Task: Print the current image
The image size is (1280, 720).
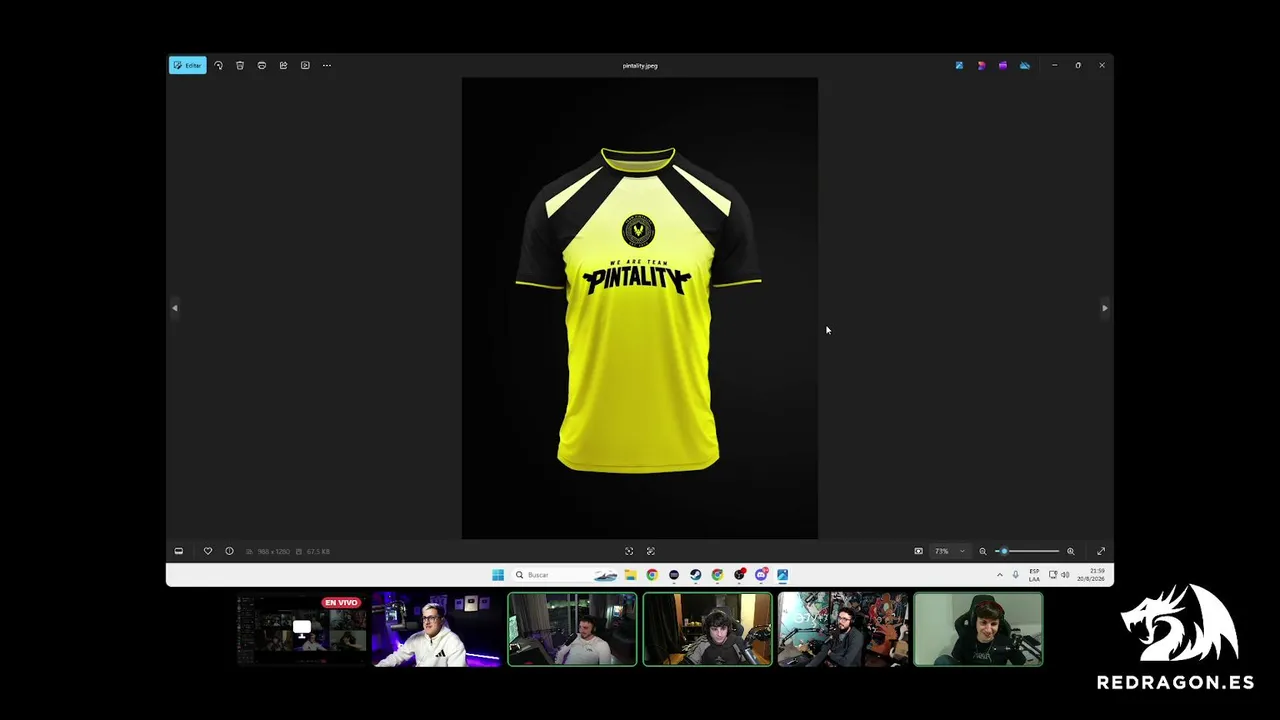Action: tap(262, 66)
